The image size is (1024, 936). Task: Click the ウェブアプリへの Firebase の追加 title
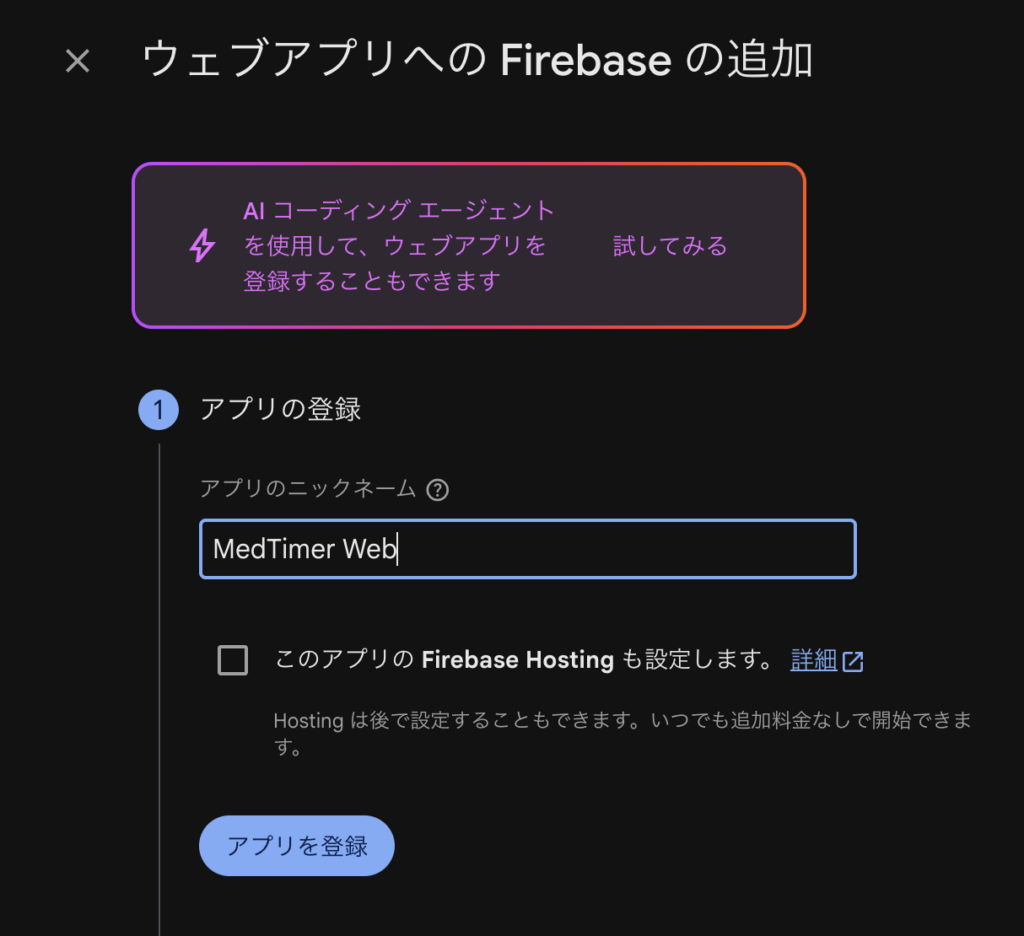click(477, 59)
